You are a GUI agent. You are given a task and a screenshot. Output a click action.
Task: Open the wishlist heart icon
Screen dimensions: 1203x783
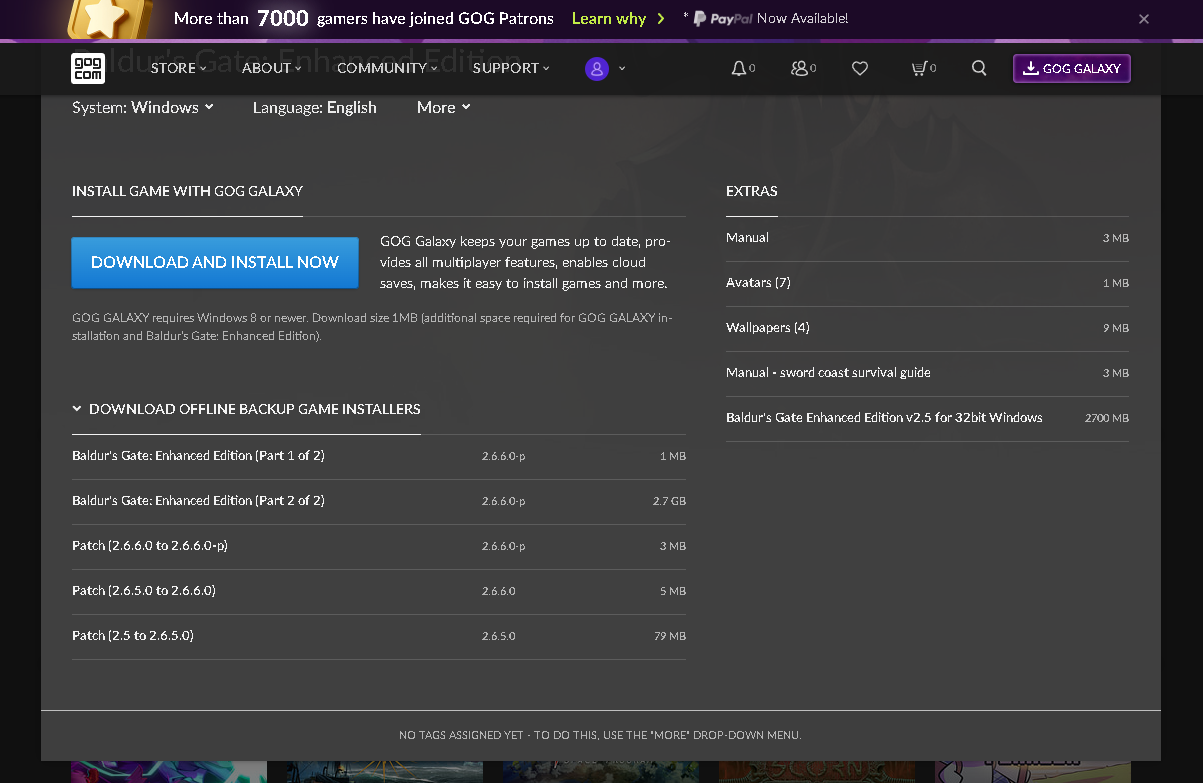click(860, 68)
